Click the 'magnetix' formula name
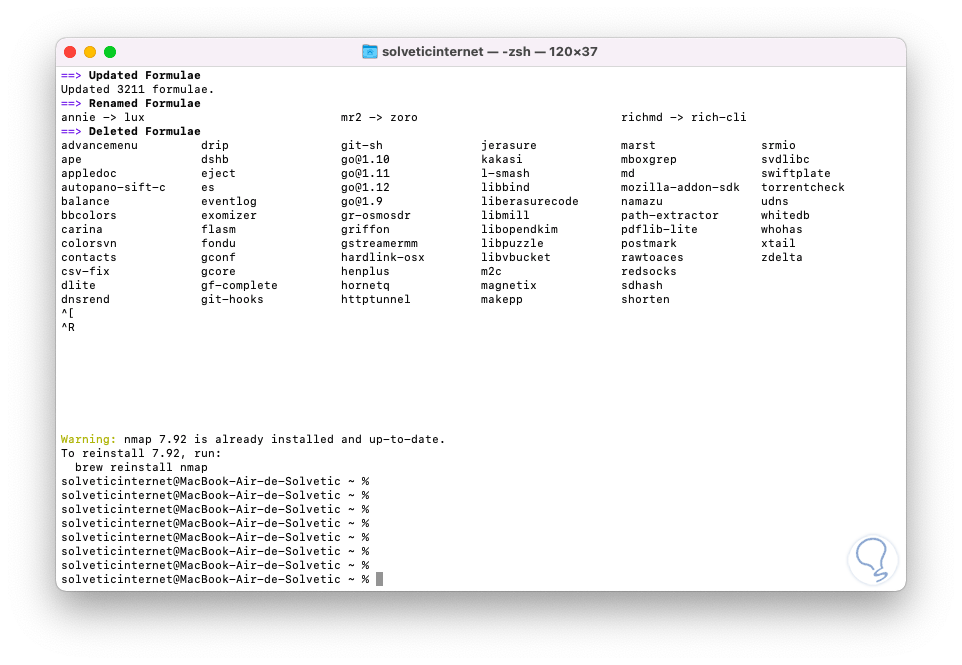Image resolution: width=962 pixels, height=665 pixels. (x=509, y=285)
